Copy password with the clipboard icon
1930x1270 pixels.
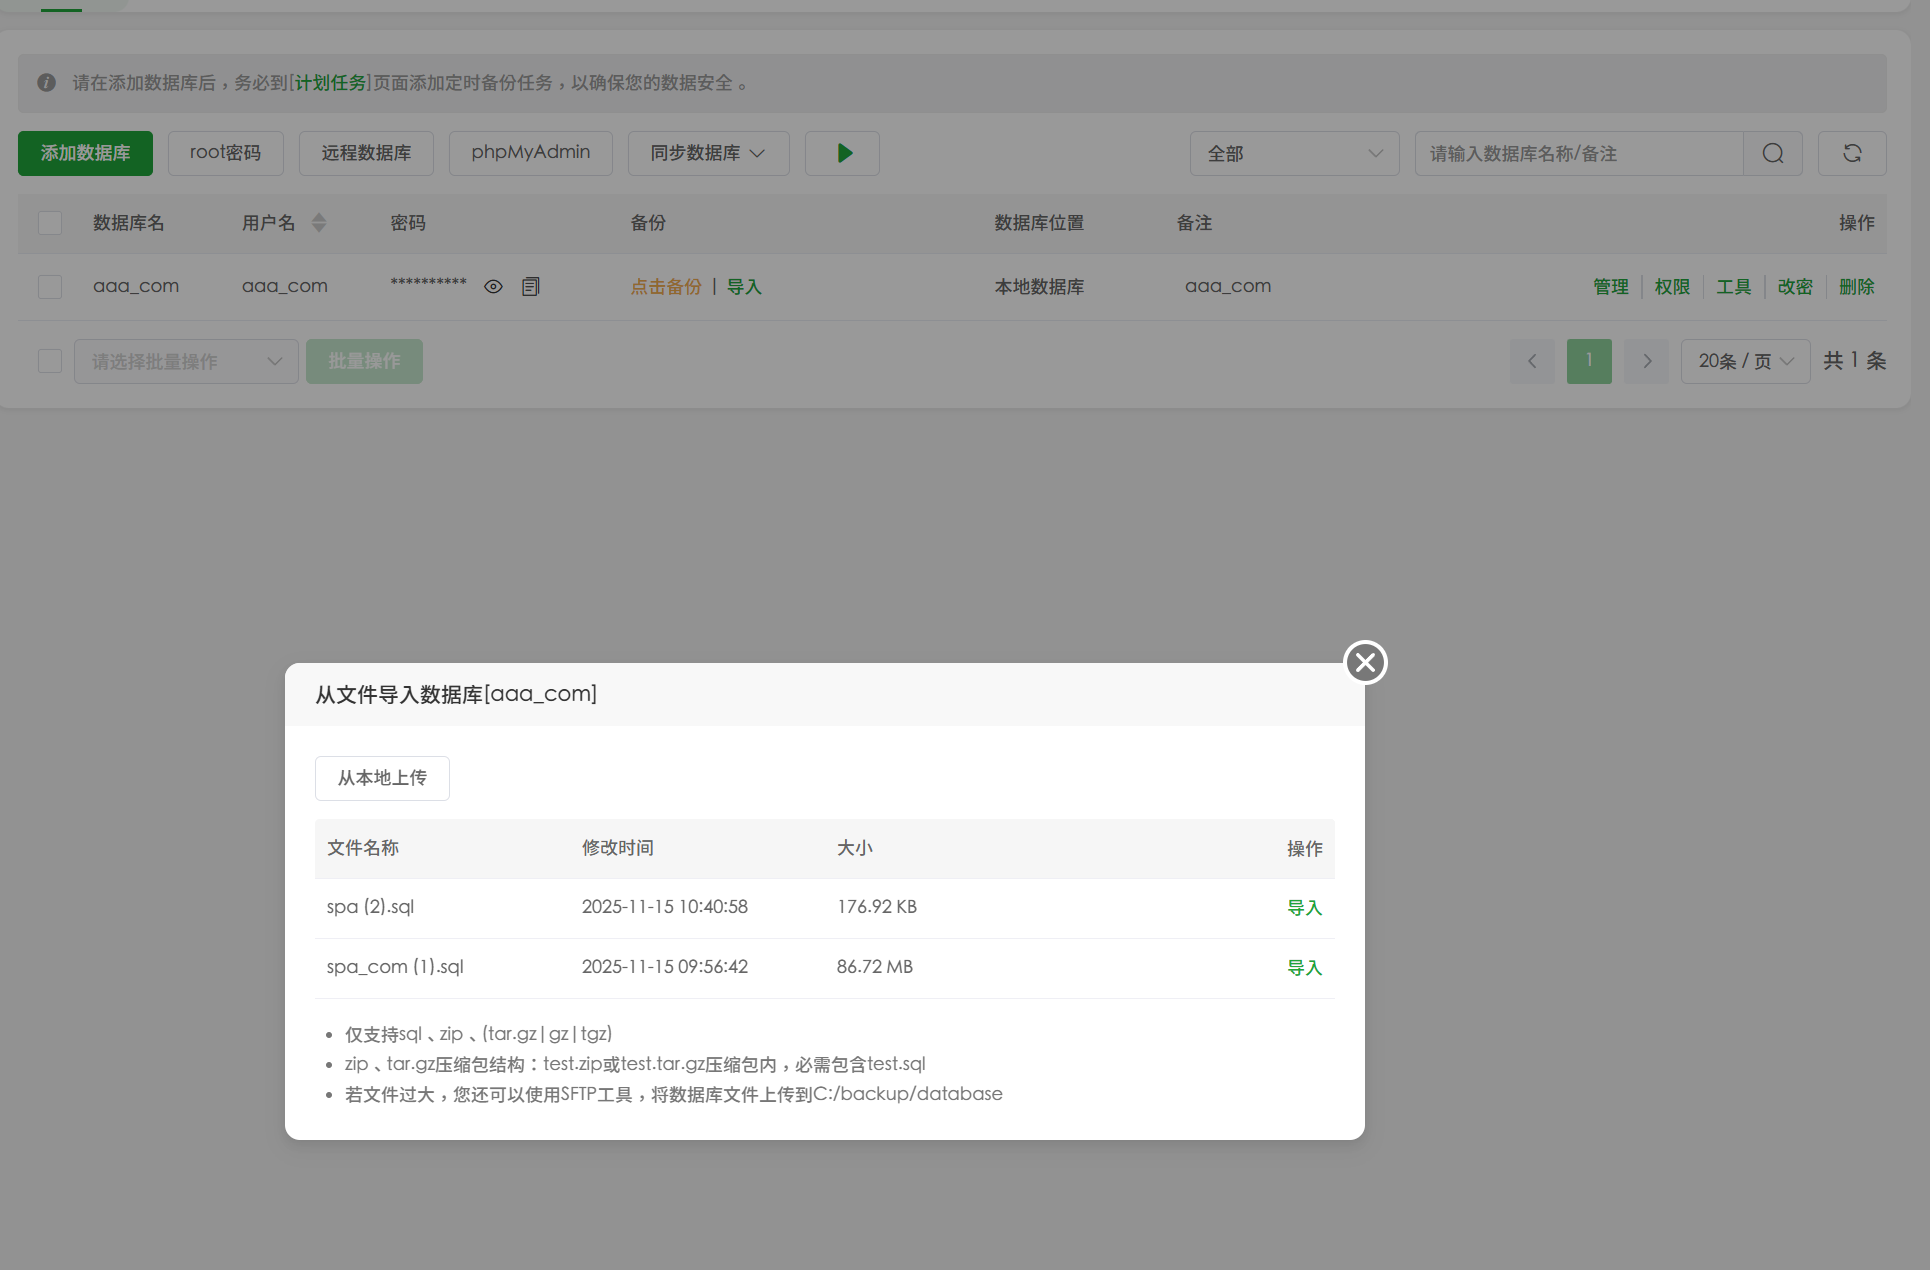[x=530, y=287]
